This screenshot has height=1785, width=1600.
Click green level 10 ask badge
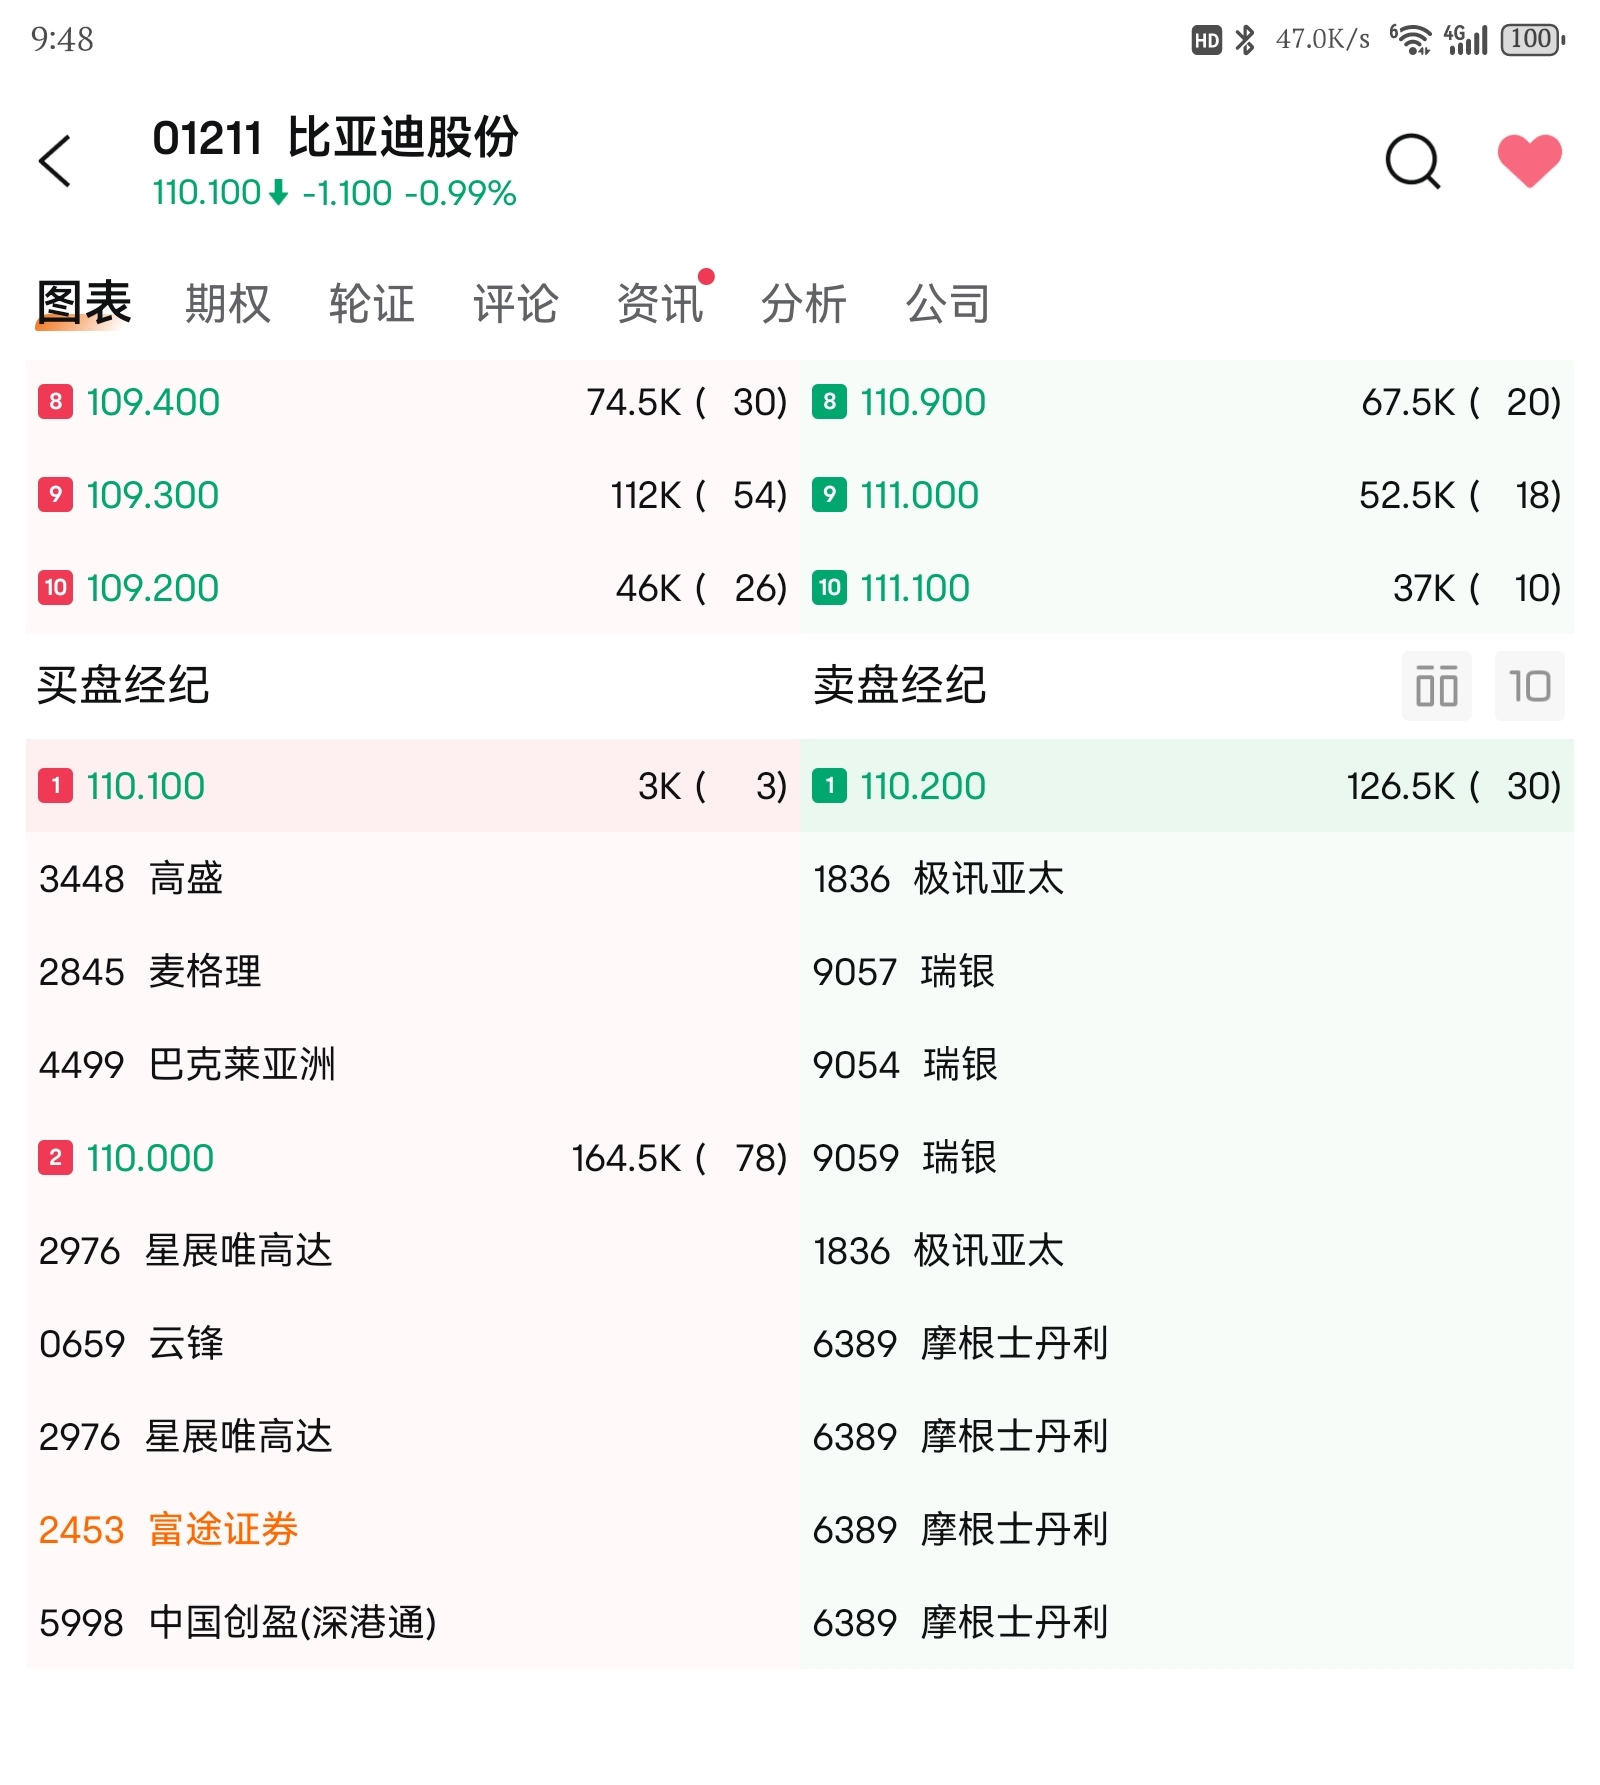pos(829,587)
